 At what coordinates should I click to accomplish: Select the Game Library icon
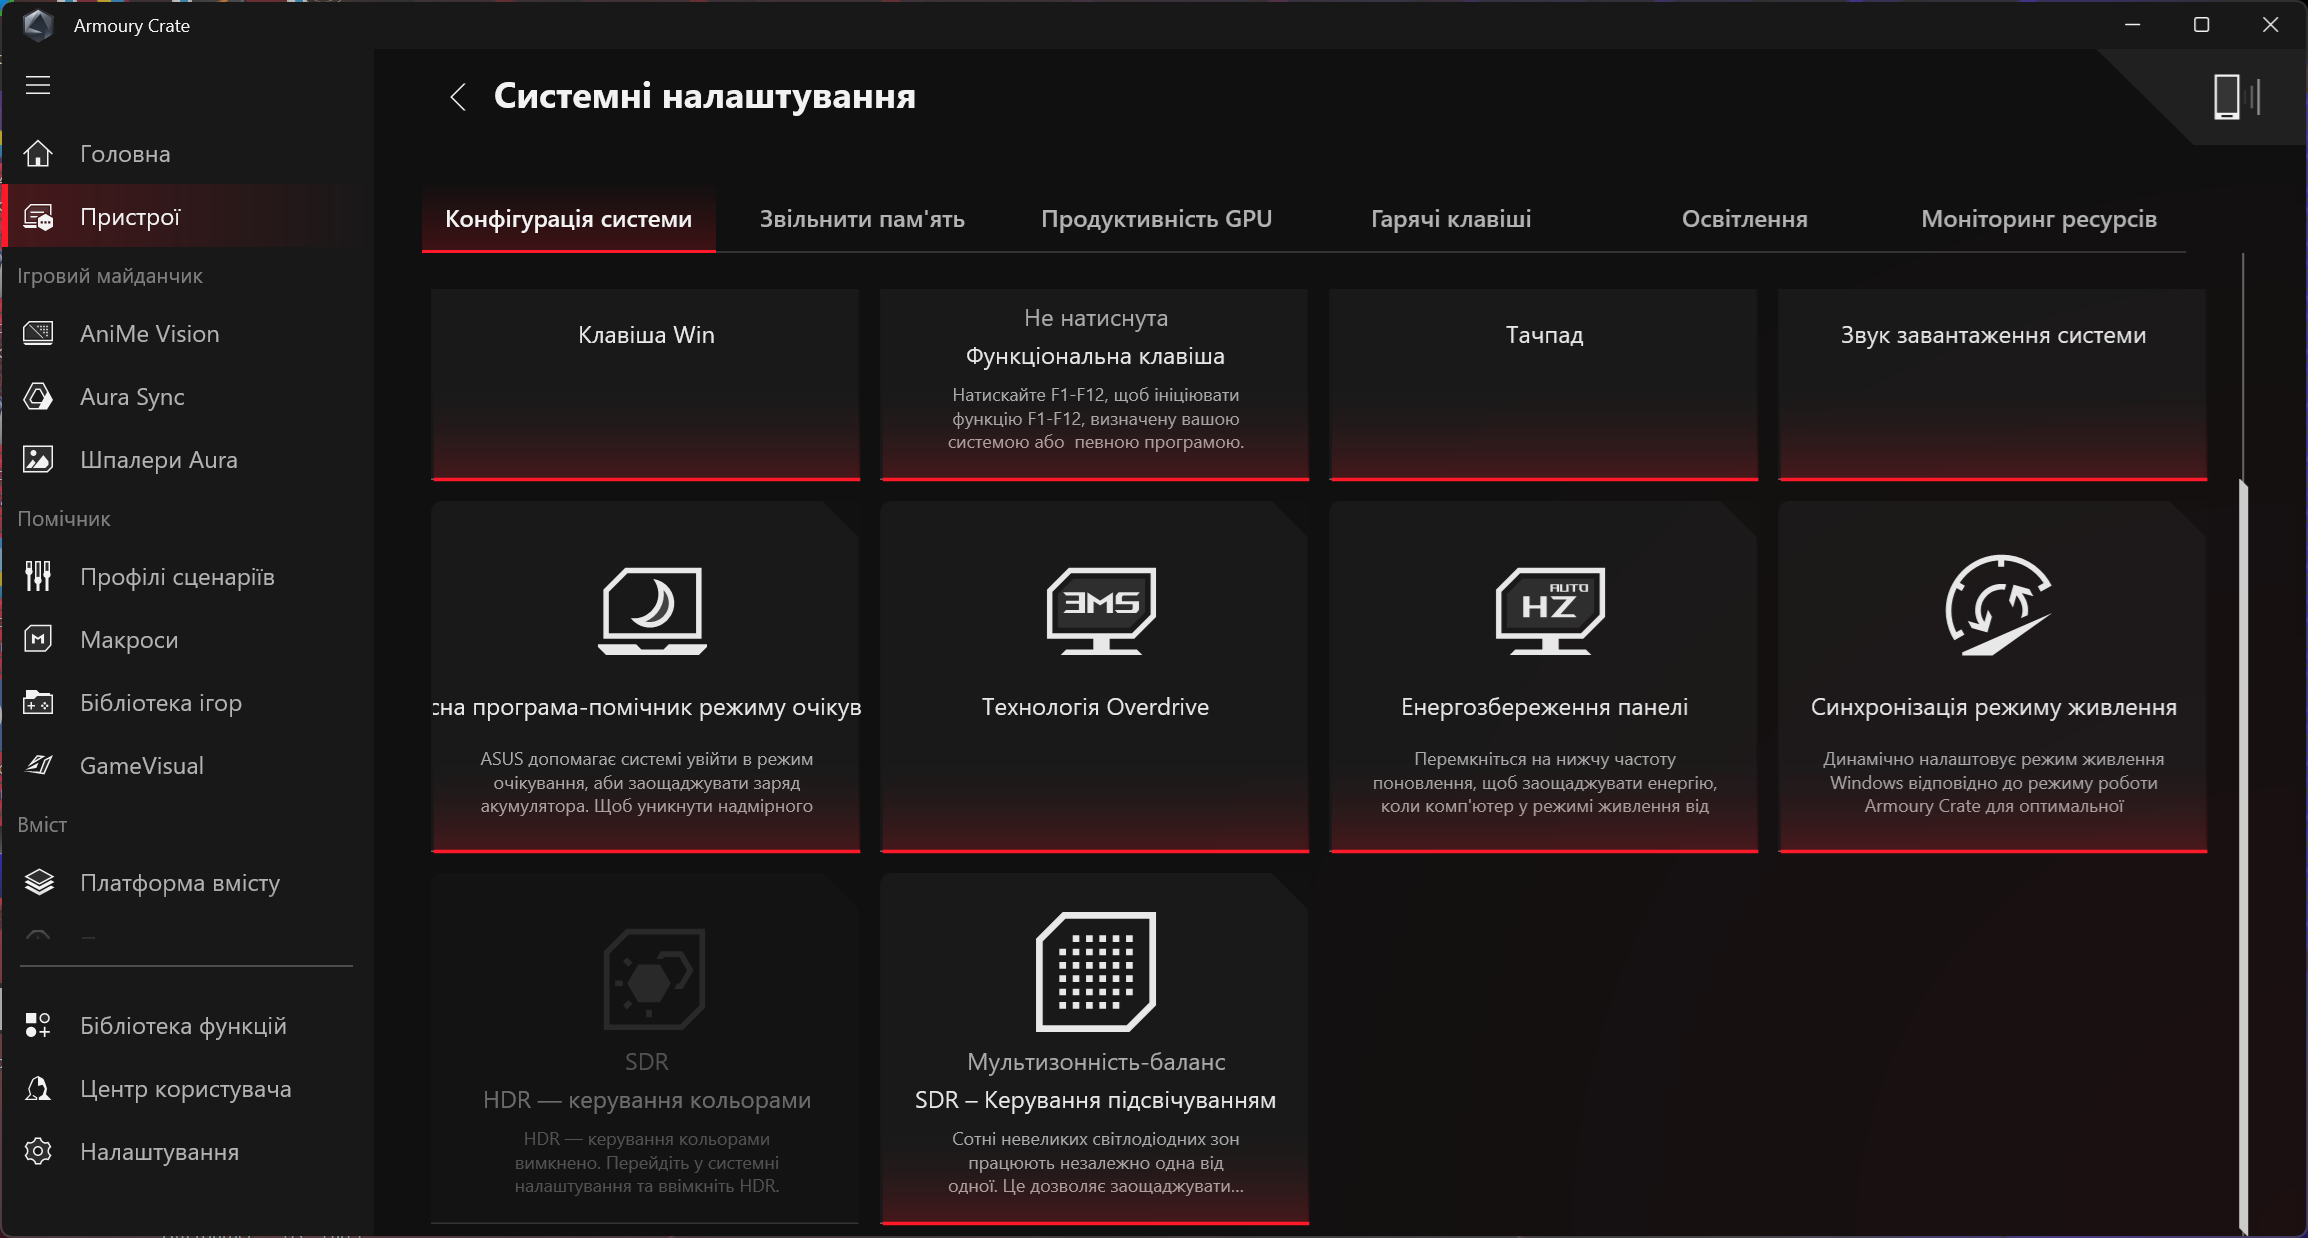pyautogui.click(x=38, y=703)
